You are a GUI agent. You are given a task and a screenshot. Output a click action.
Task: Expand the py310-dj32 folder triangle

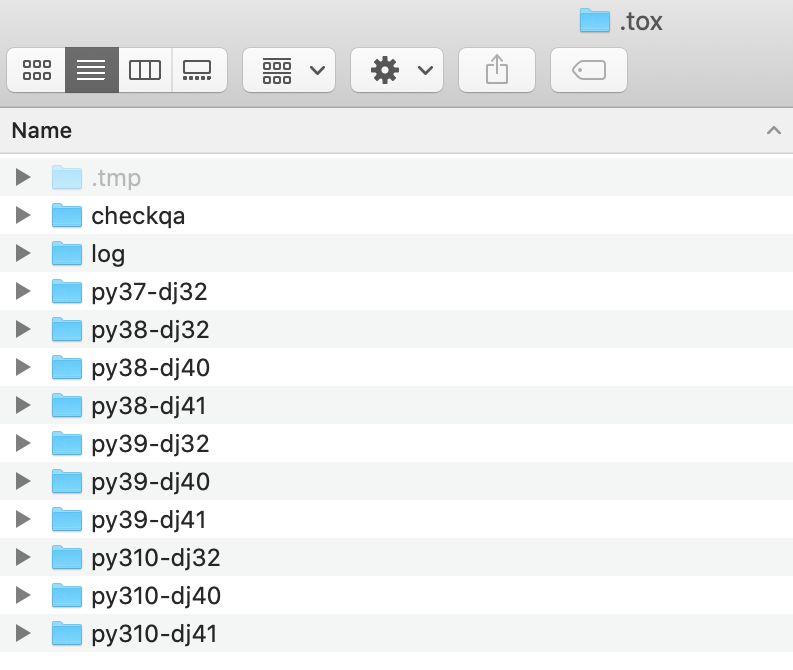pyautogui.click(x=23, y=557)
